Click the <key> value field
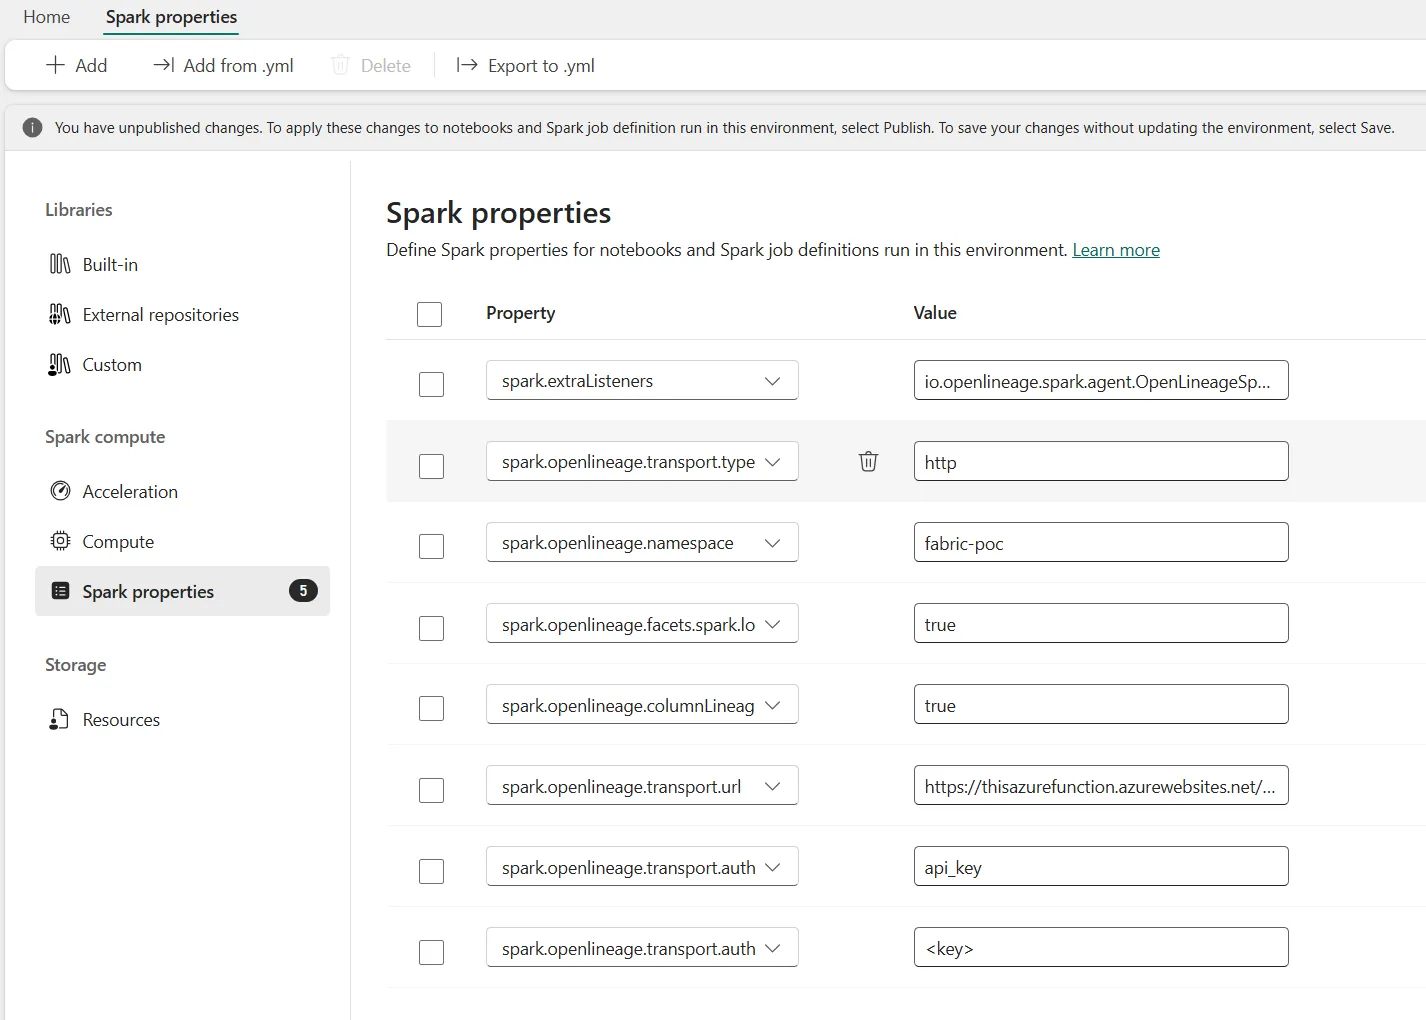Image resolution: width=1426 pixels, height=1020 pixels. coord(1101,947)
